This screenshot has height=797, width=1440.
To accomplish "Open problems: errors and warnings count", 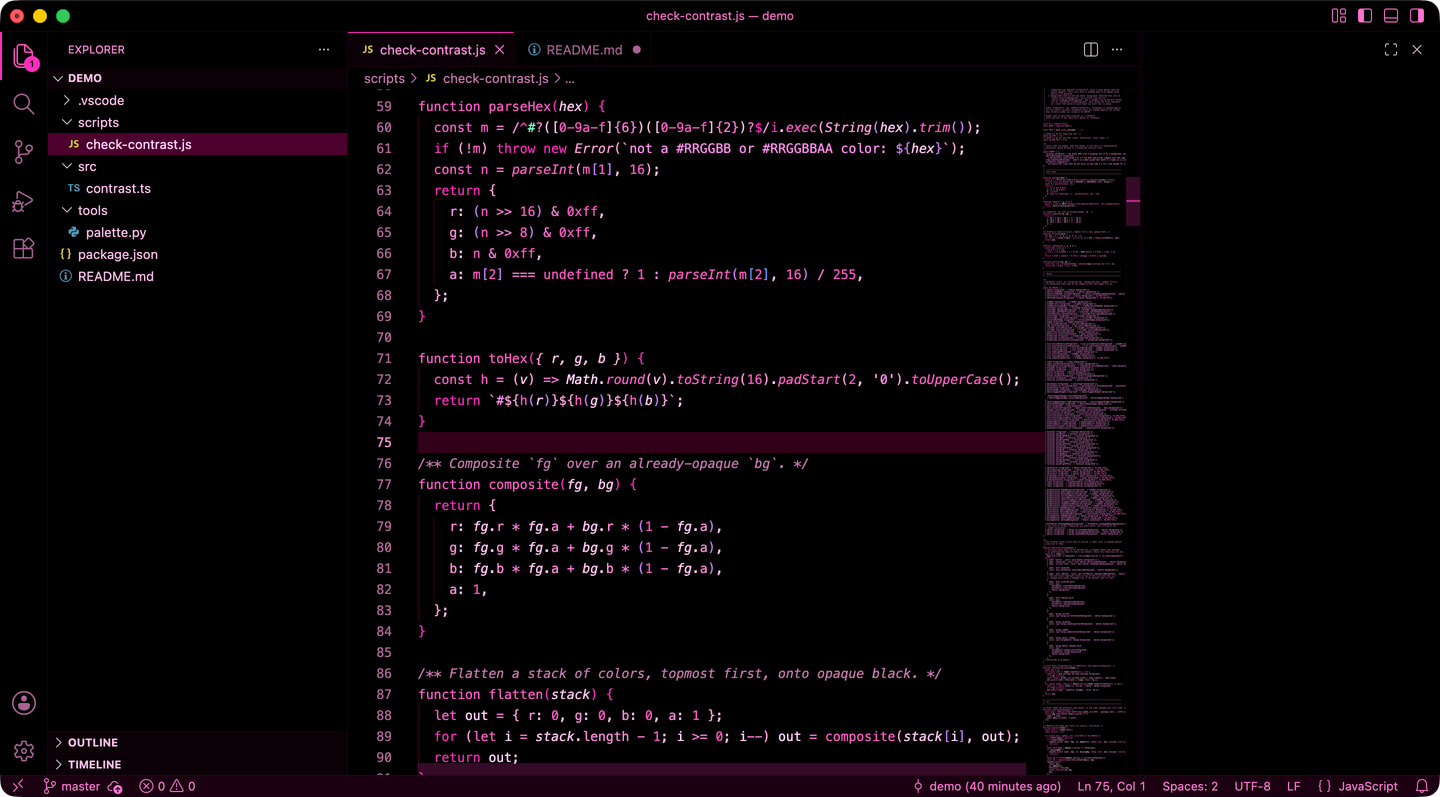I will point(167,786).
